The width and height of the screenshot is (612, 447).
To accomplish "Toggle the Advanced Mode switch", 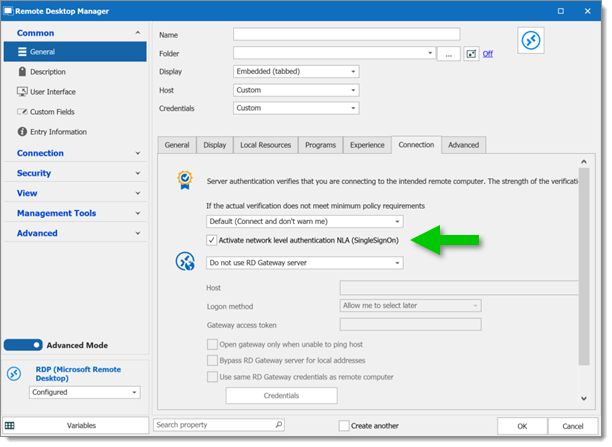I will click(x=23, y=345).
